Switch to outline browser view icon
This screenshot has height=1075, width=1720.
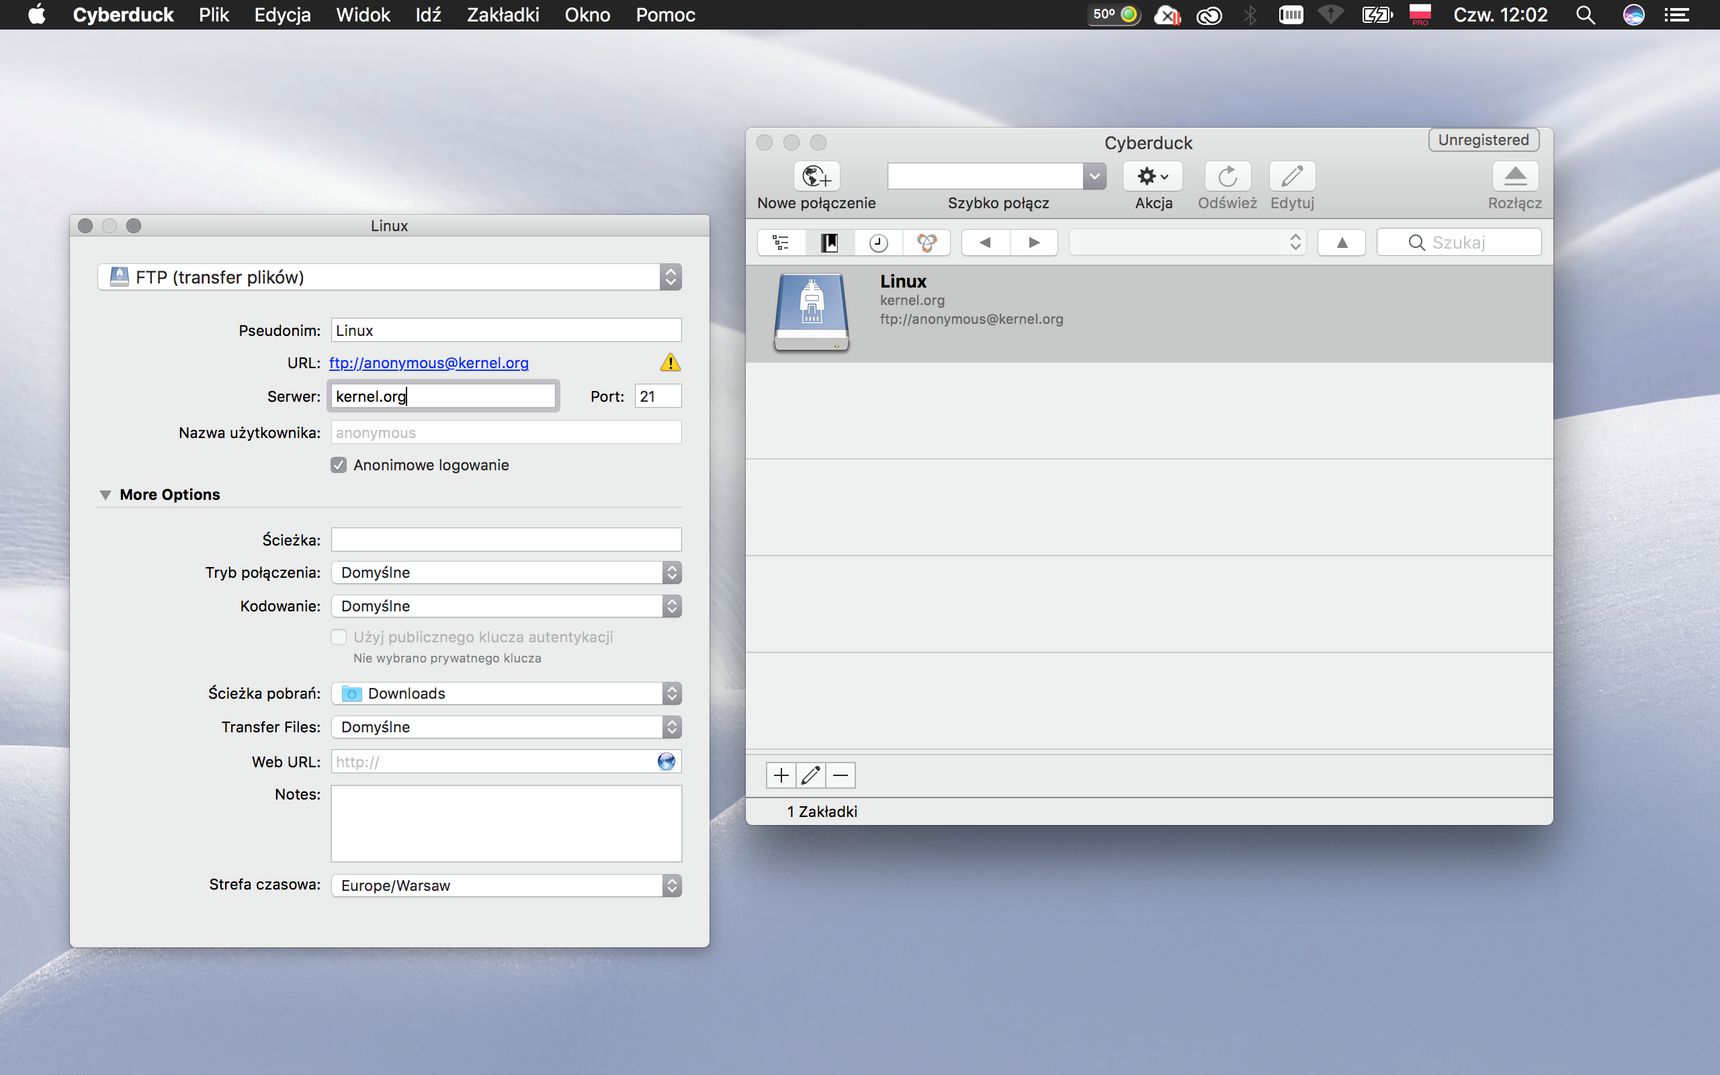point(782,242)
